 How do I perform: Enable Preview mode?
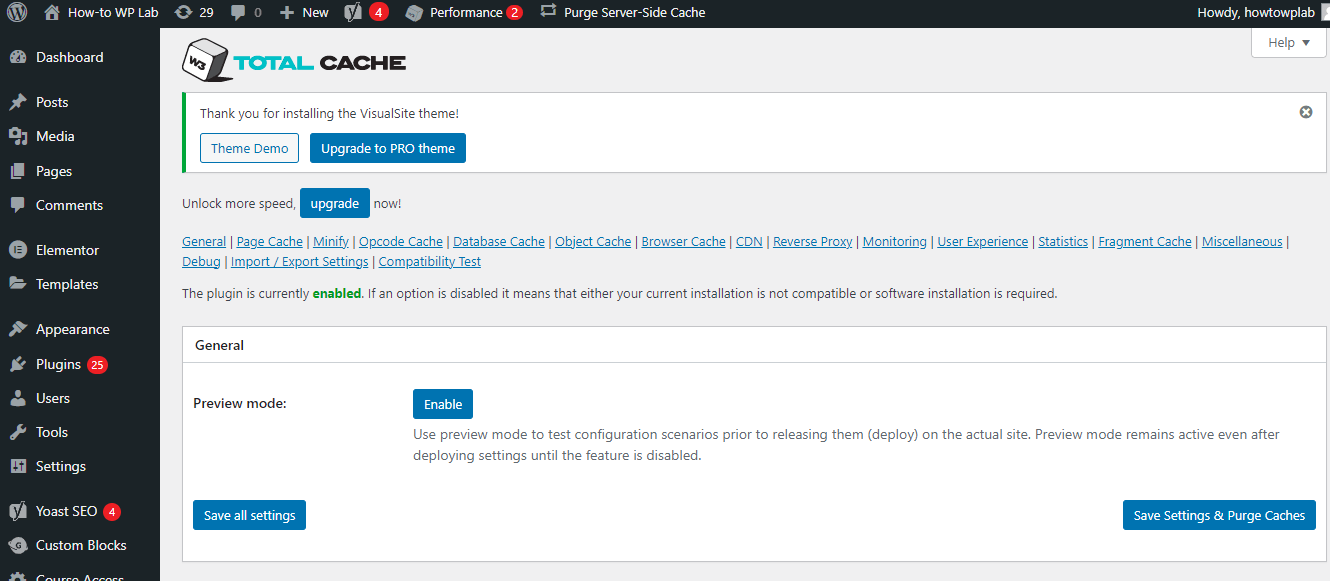click(443, 404)
